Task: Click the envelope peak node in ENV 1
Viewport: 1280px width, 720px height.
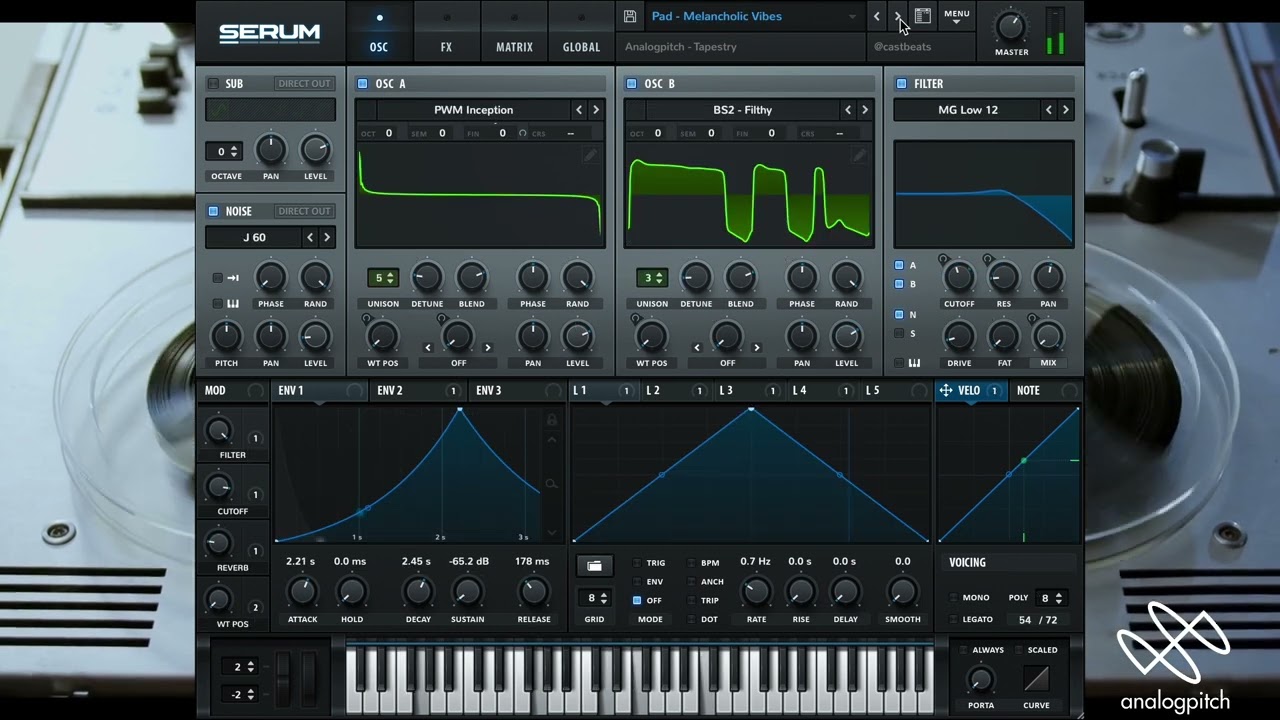Action: tap(460, 410)
